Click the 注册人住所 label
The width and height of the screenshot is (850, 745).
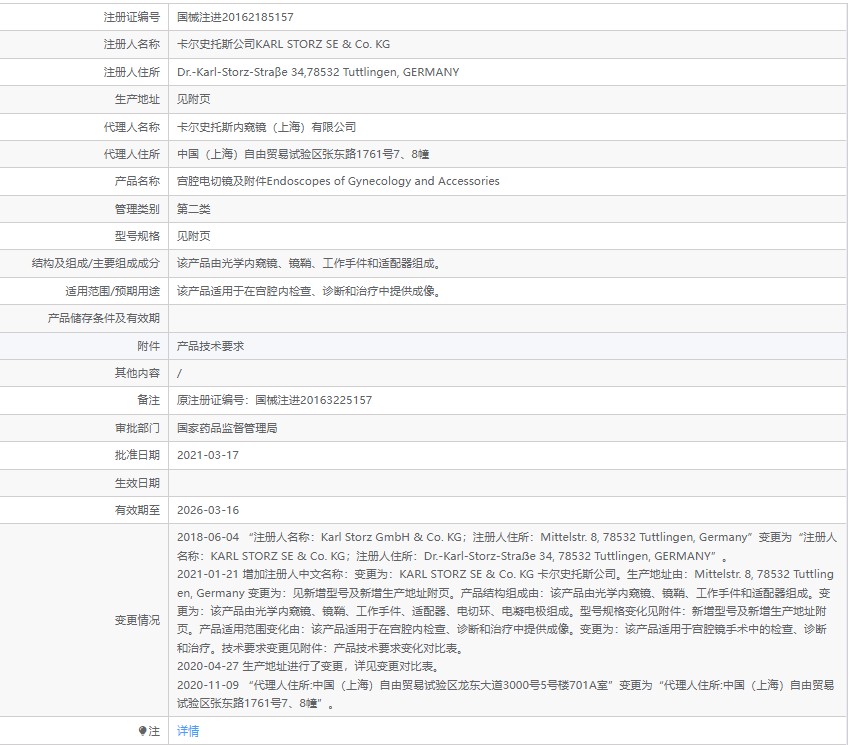[x=132, y=72]
